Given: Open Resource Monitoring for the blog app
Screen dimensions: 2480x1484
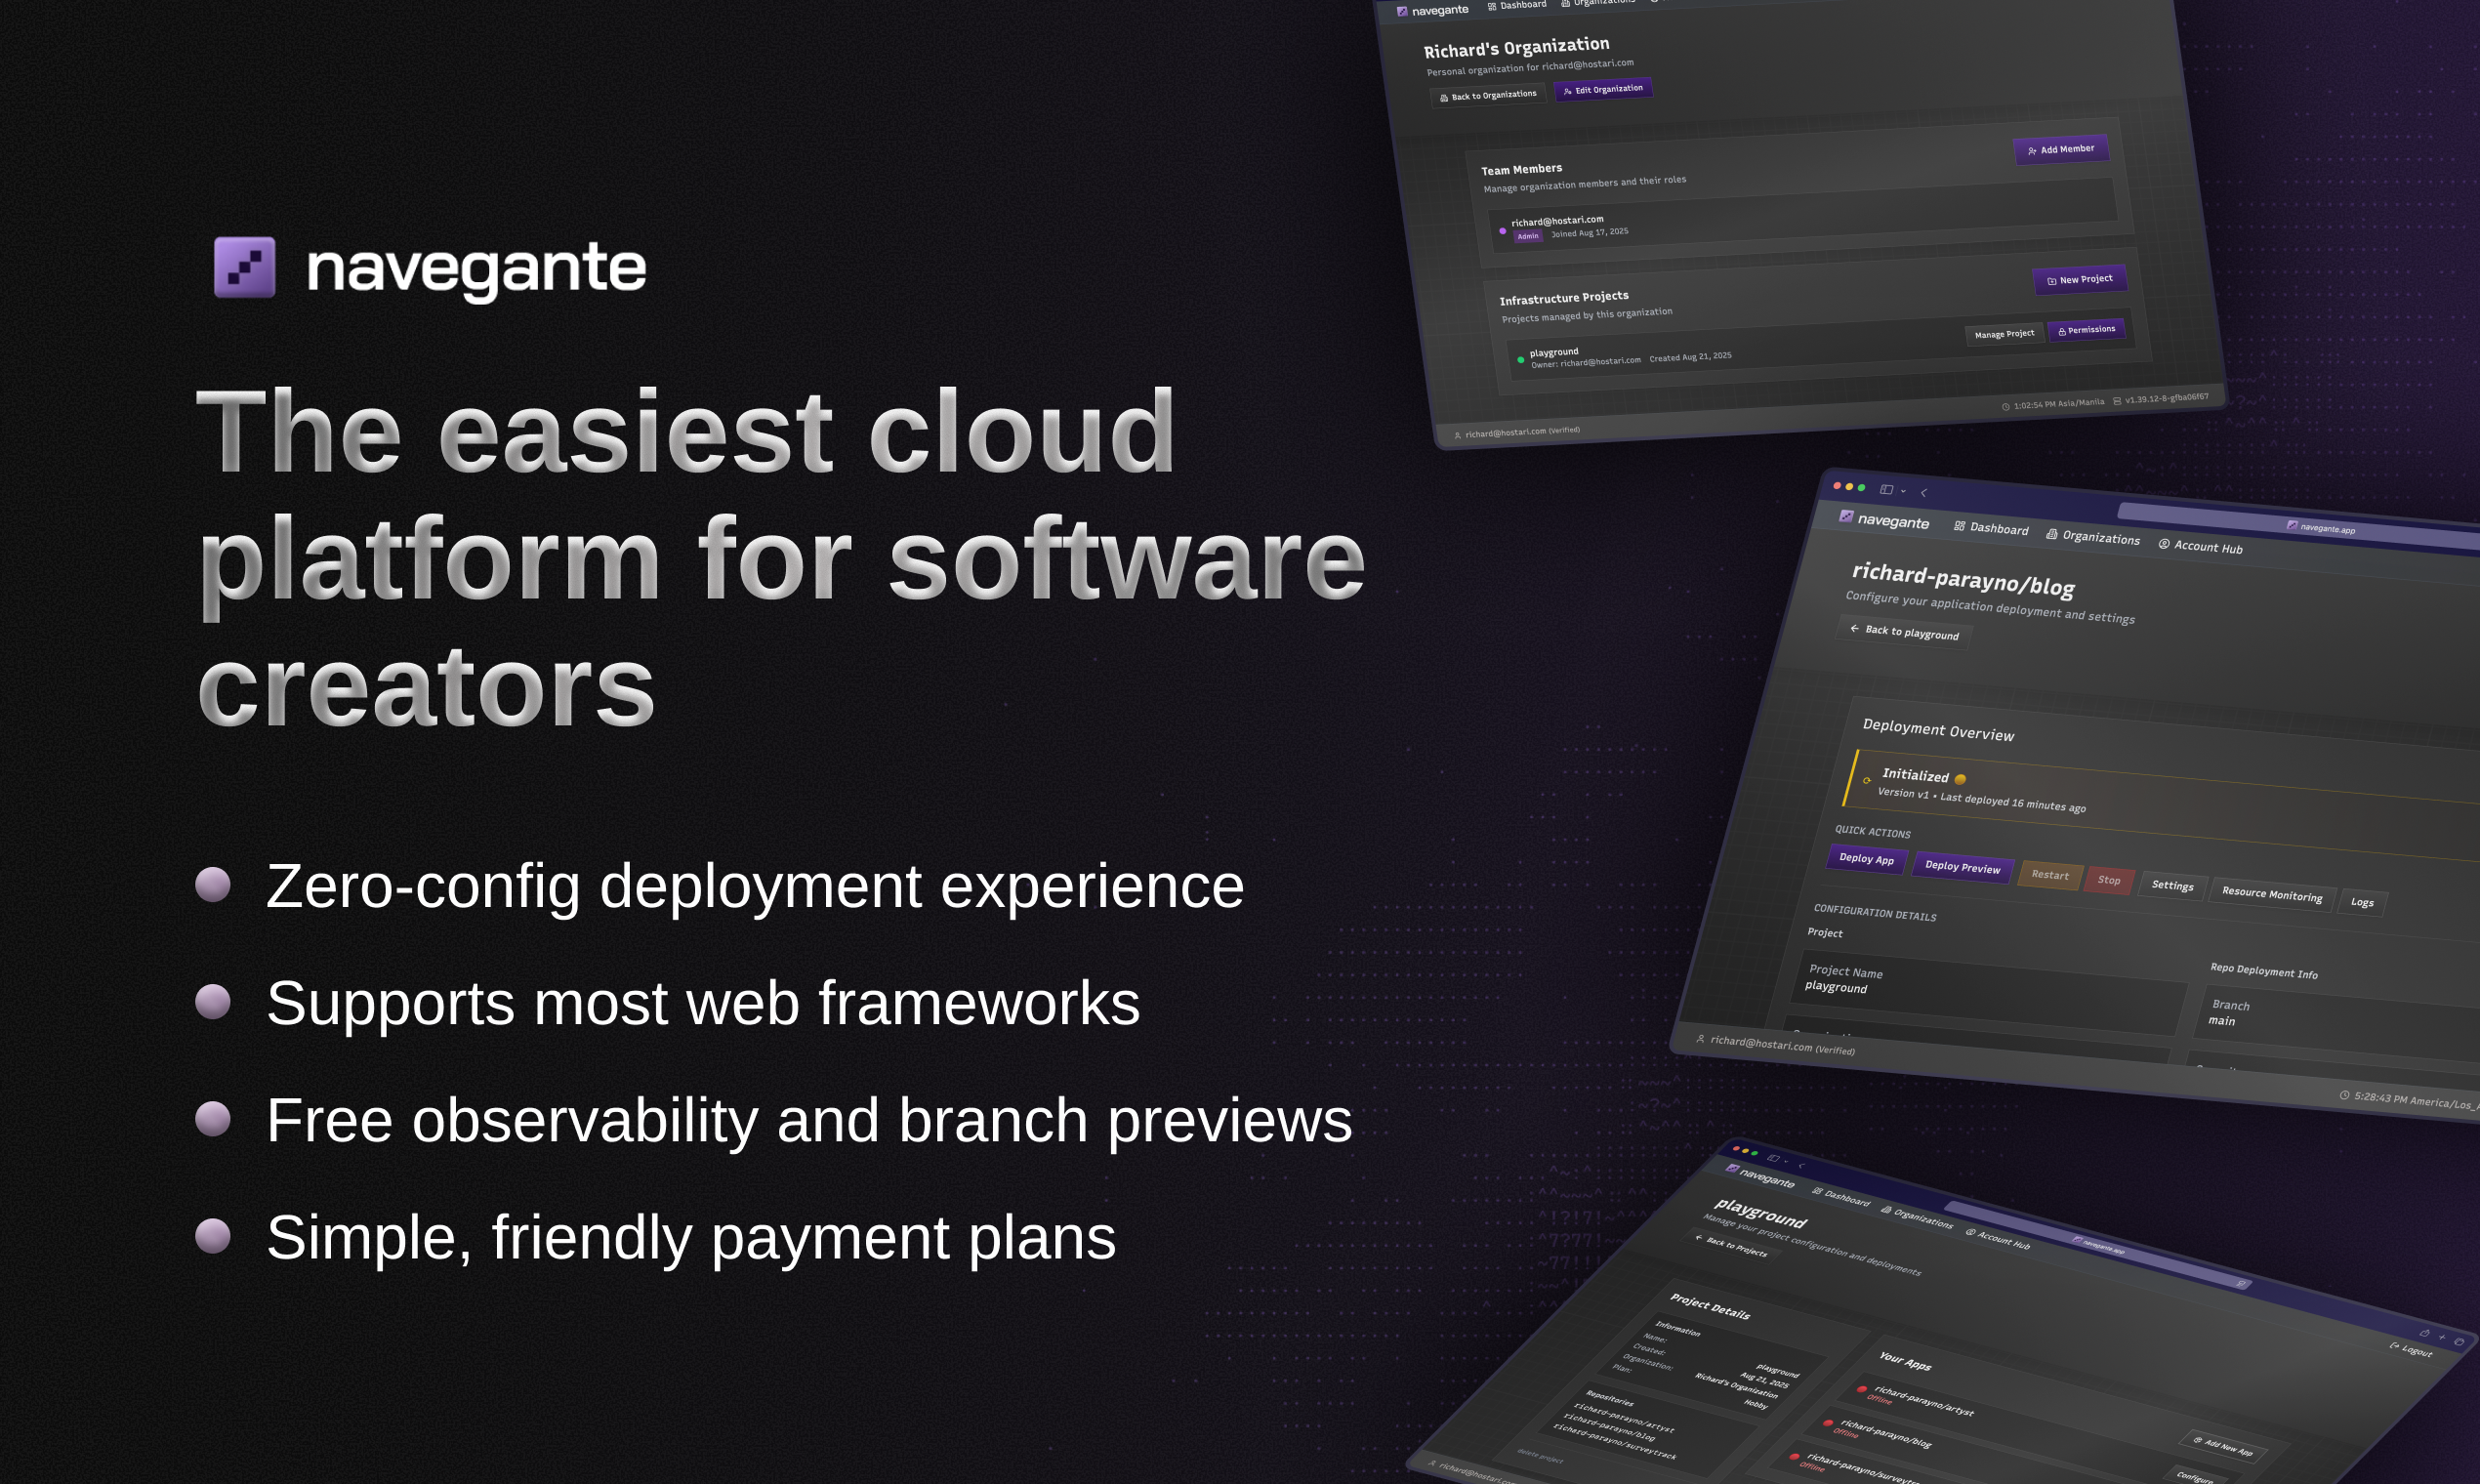Looking at the screenshot, I should pos(2271,895).
